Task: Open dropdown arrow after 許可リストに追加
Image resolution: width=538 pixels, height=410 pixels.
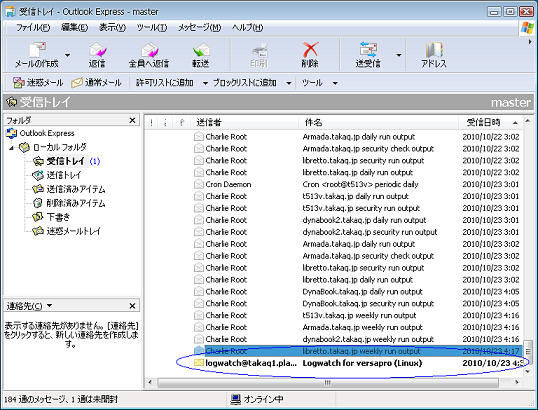Action: point(205,83)
